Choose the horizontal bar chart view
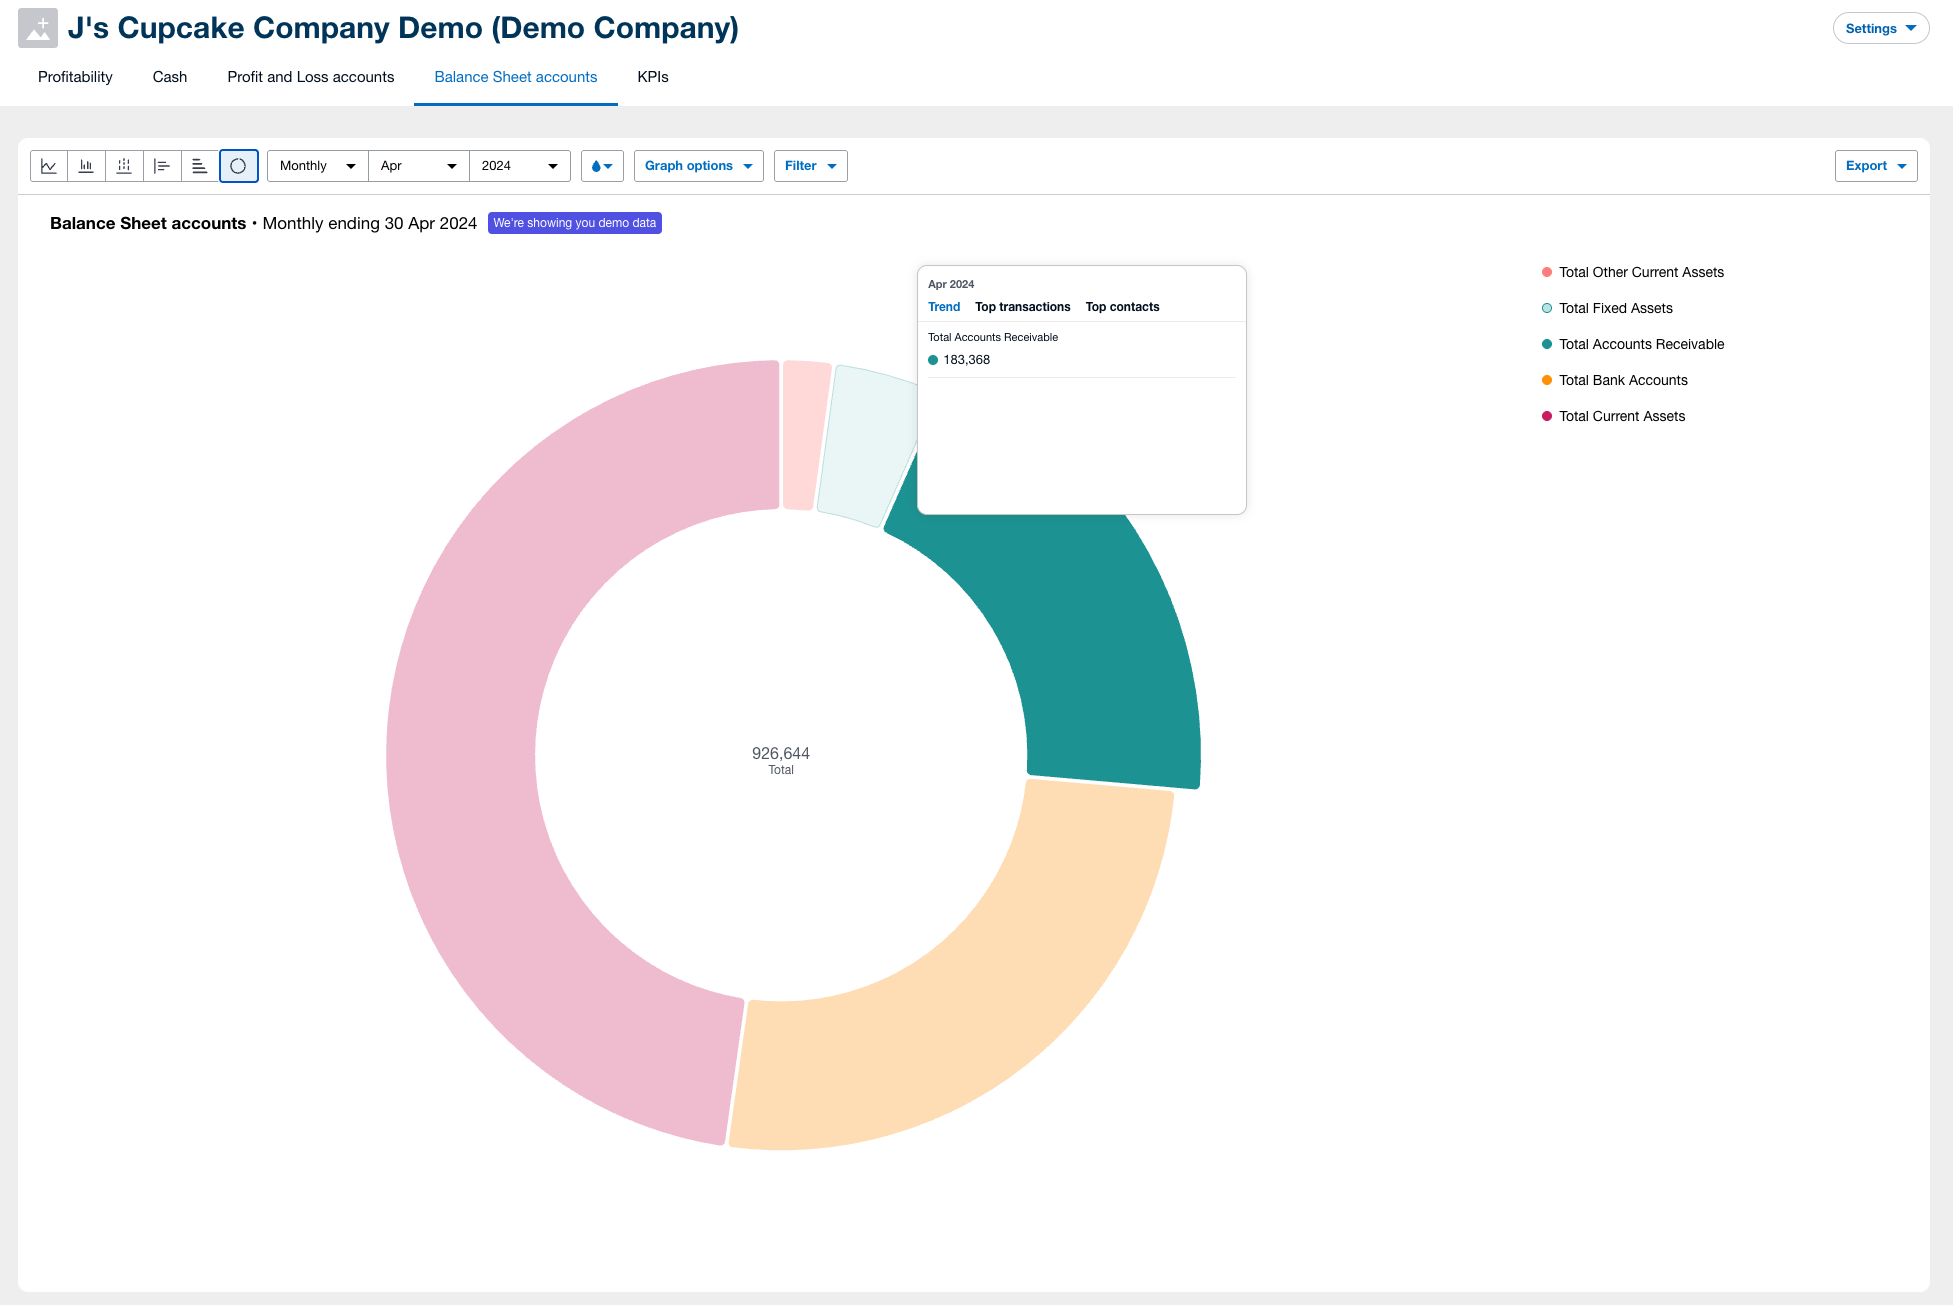 162,166
